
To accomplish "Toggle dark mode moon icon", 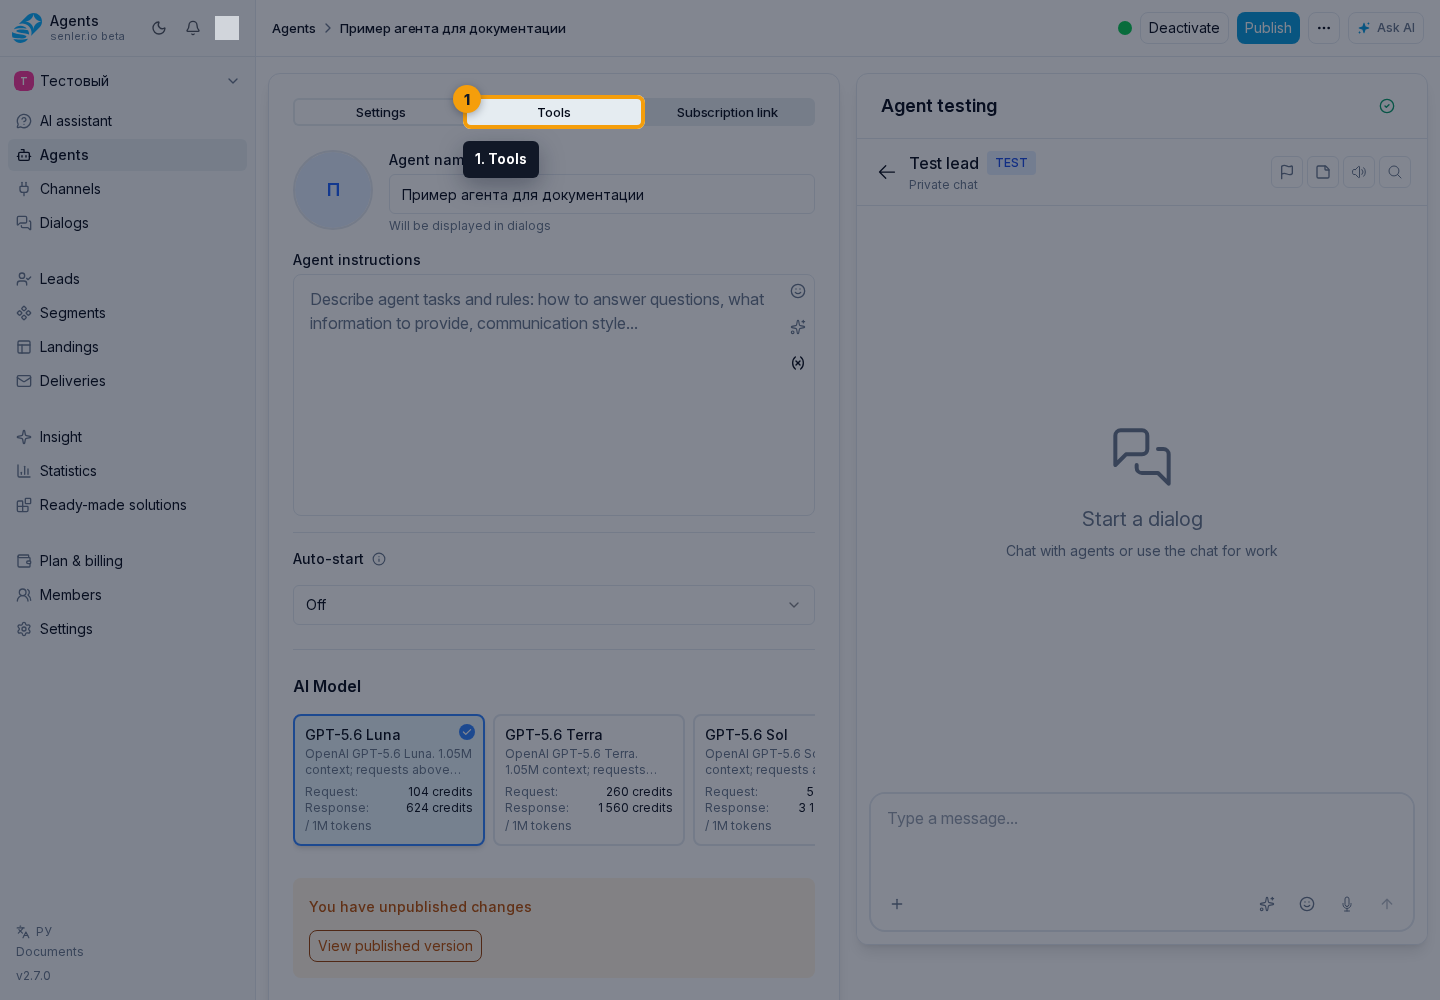I will point(159,28).
